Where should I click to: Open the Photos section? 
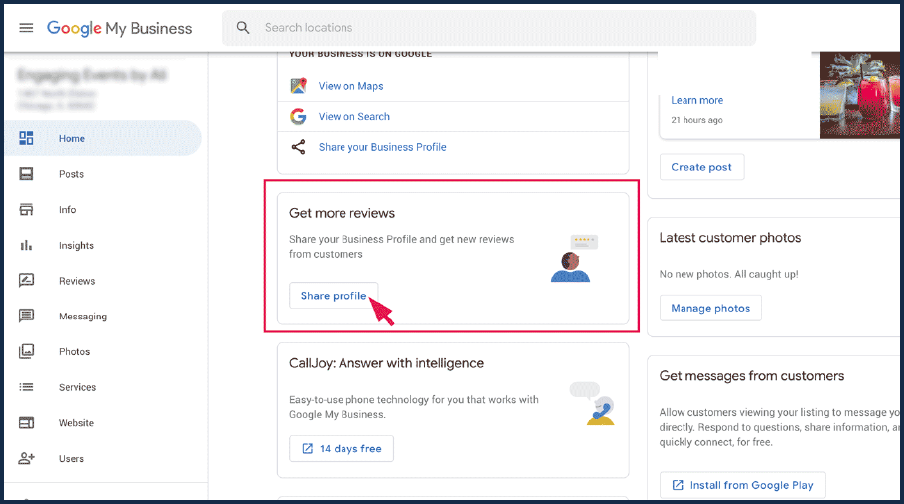click(74, 352)
